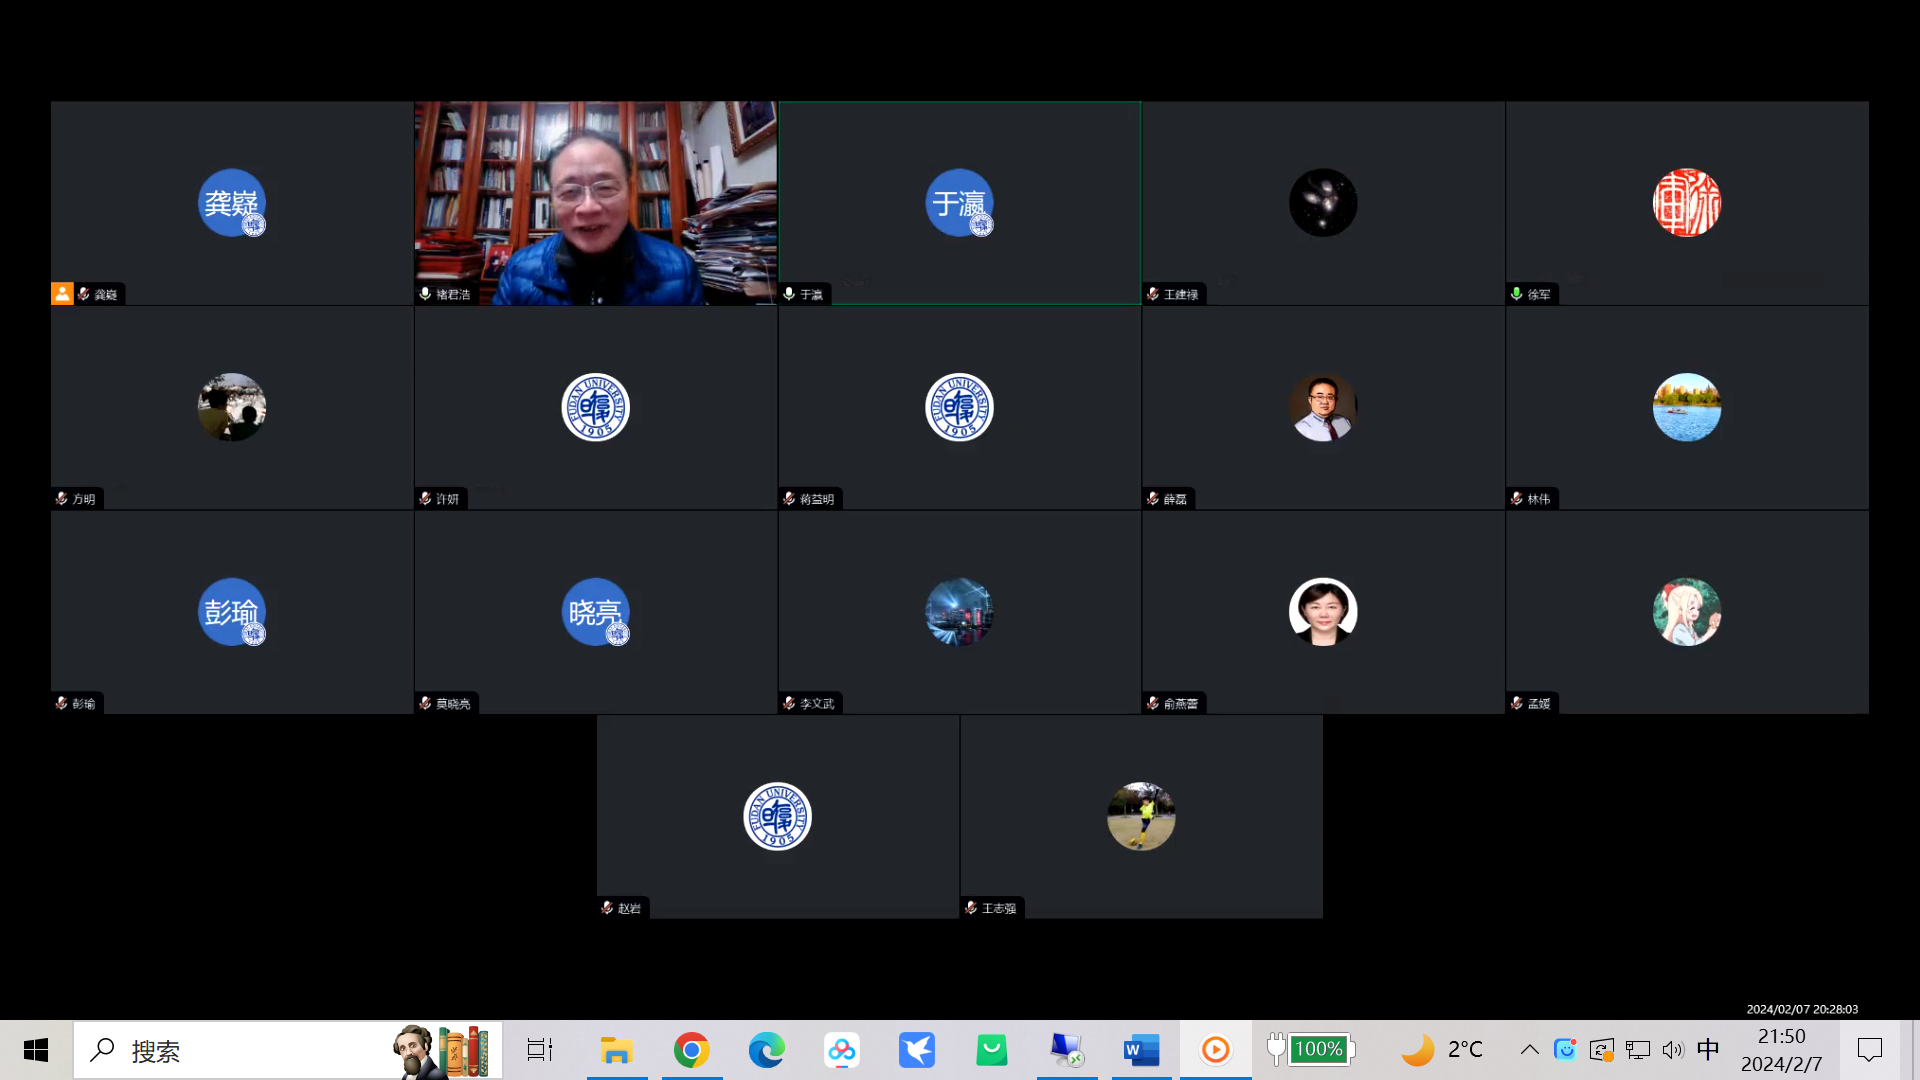Open File Explorer from taskbar
The image size is (1920, 1080).
(x=616, y=1050)
